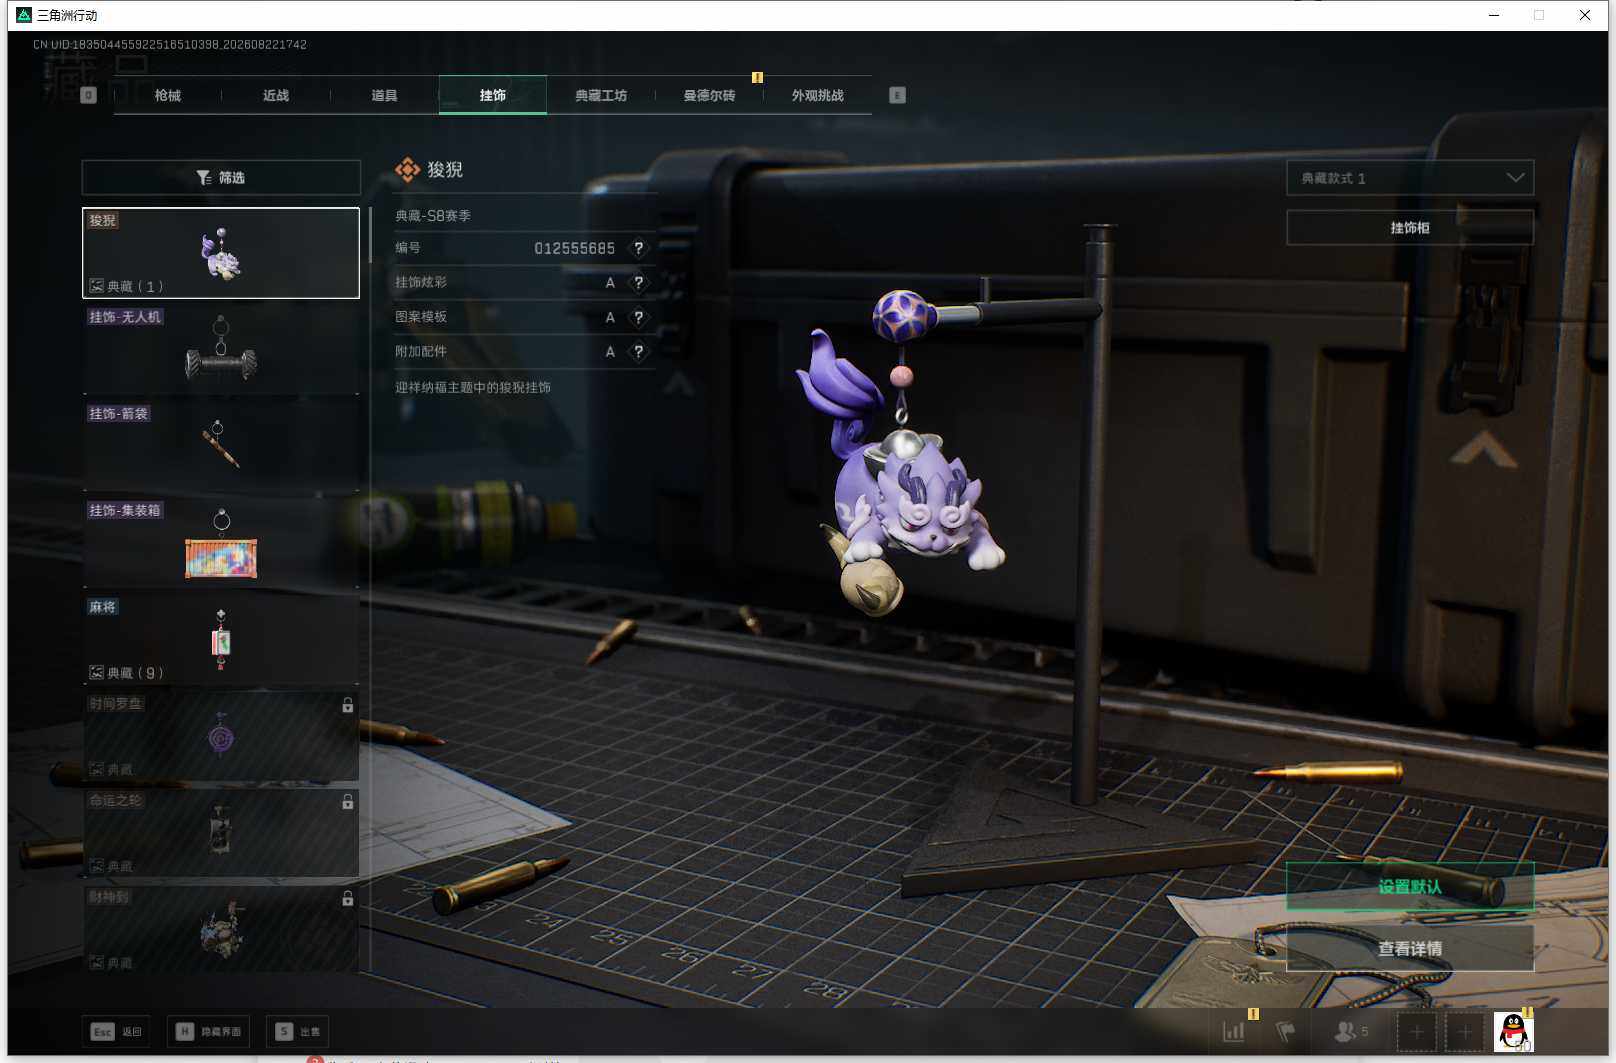Click the H hide interface button

(209, 1032)
